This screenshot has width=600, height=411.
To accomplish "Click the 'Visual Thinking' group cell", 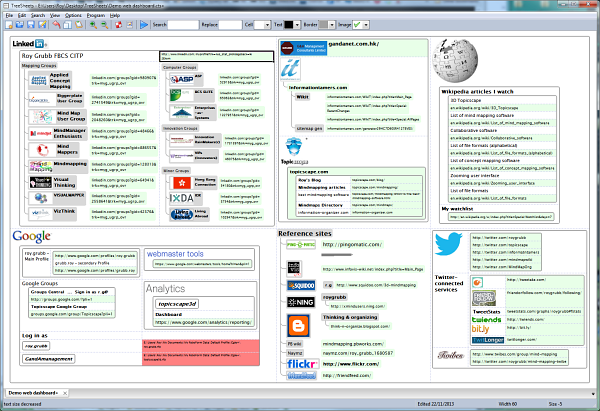I will 64,182.
